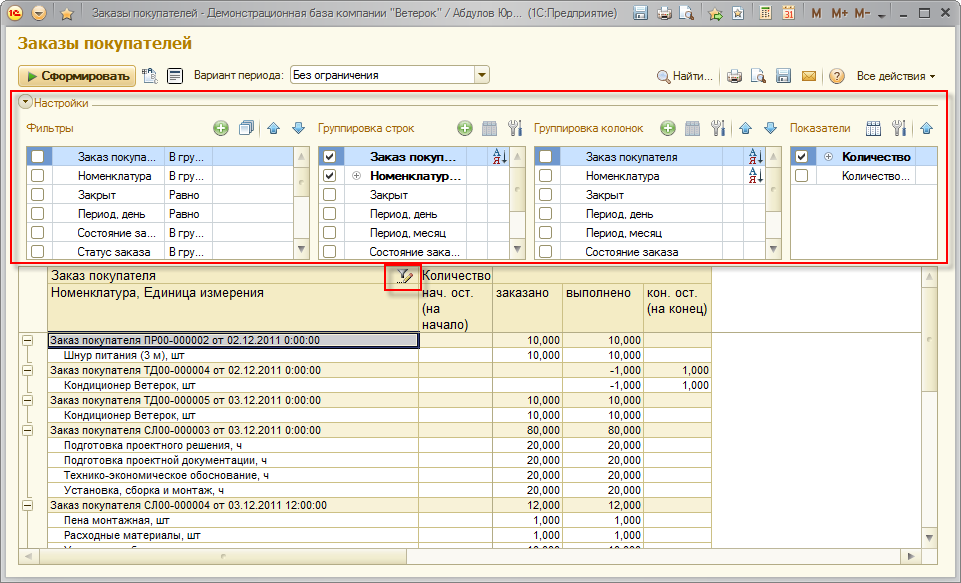
Task: Uncheck Заказ покупателя in Группировка строк
Action: coord(329,157)
